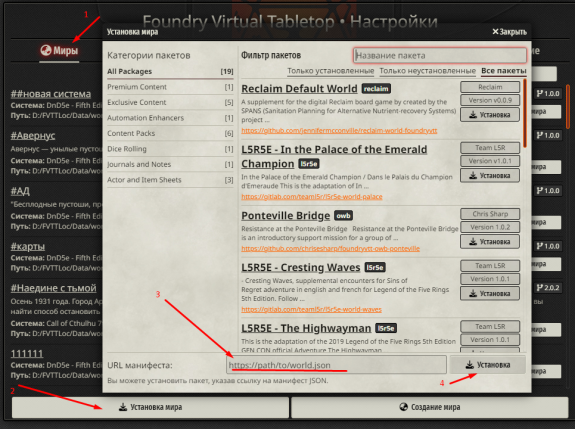This screenshot has height=429, width=575.
Task: Click l5r5e tag beside The Highwayman
Action: [x=386, y=328]
